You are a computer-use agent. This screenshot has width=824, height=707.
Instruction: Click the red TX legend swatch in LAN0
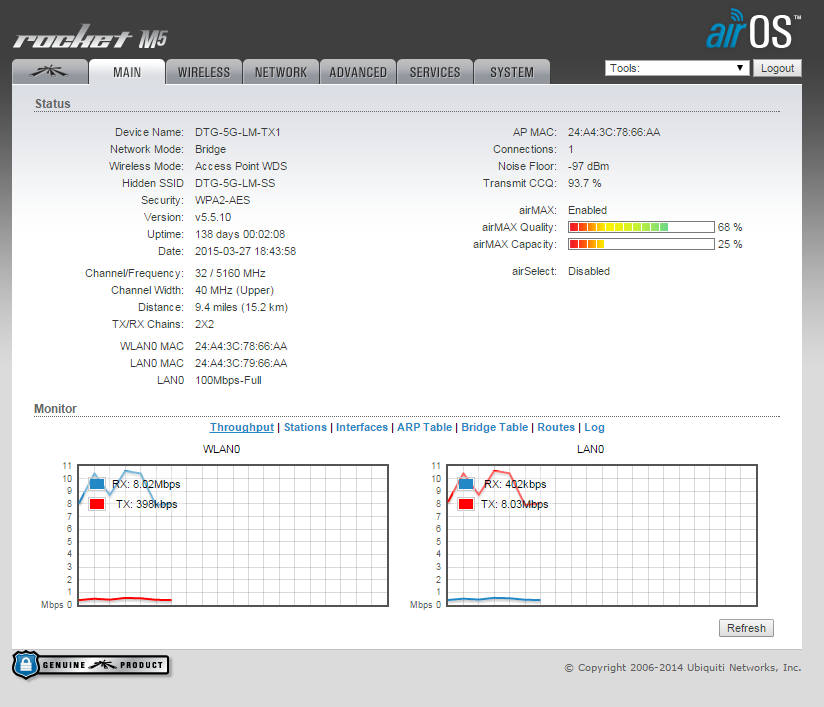pyautogui.click(x=466, y=504)
